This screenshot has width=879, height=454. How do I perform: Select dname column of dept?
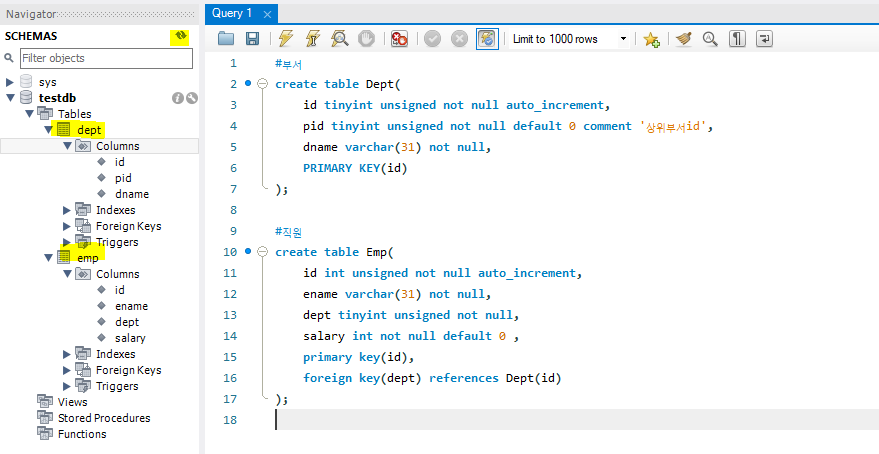[x=132, y=194]
